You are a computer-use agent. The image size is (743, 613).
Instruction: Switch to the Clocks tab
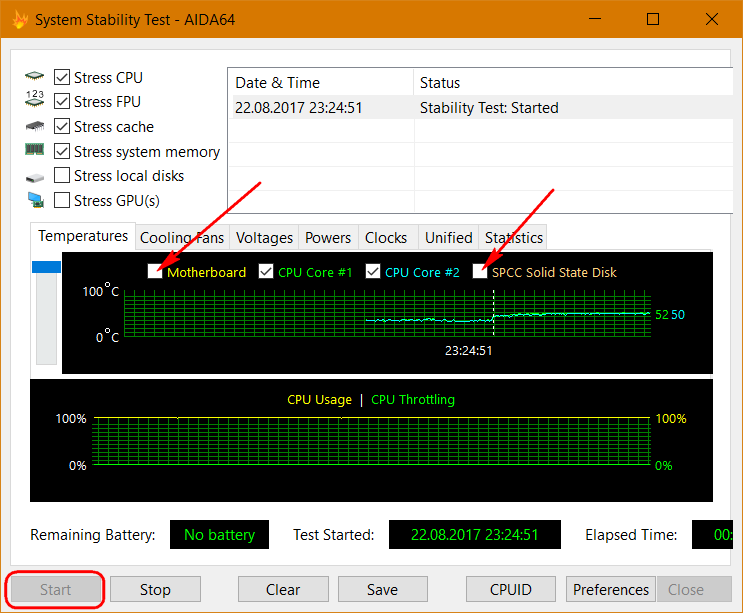(386, 237)
